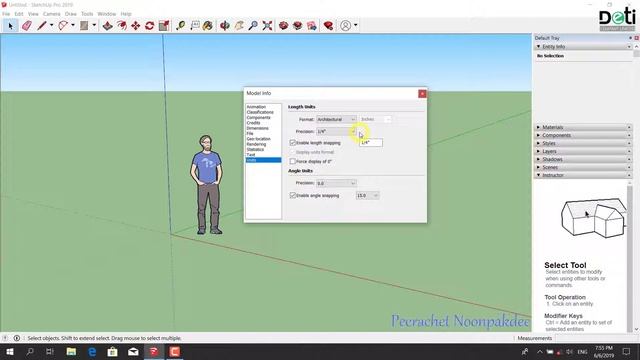
Task: Select Dimensions in Model Info list
Action: 258,128
